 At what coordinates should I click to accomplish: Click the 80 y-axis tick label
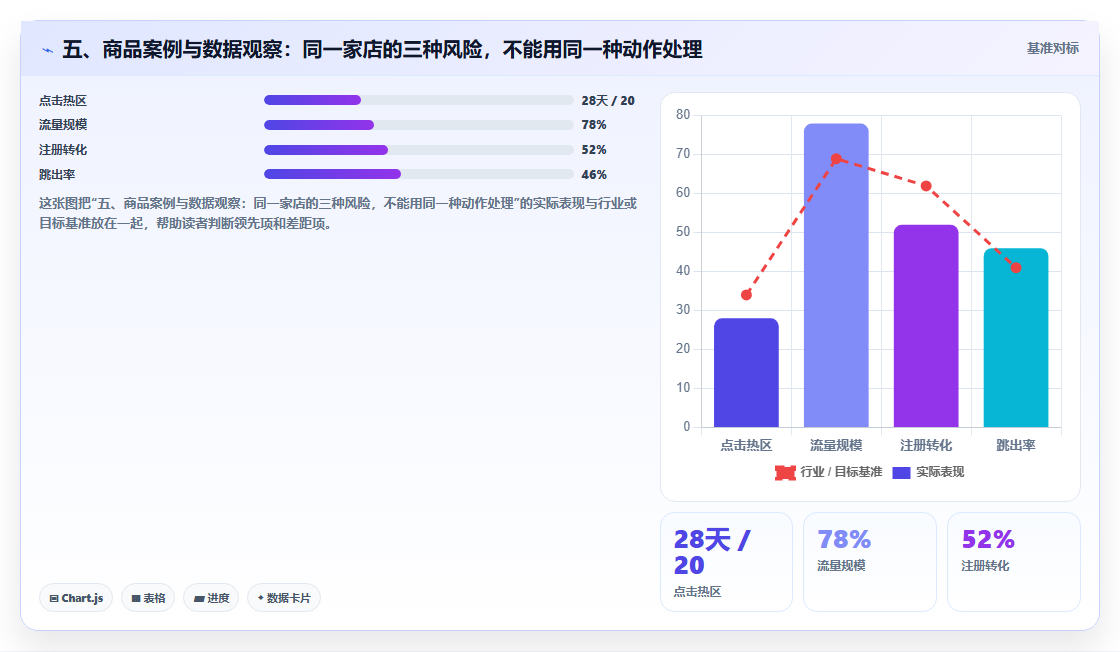point(683,115)
